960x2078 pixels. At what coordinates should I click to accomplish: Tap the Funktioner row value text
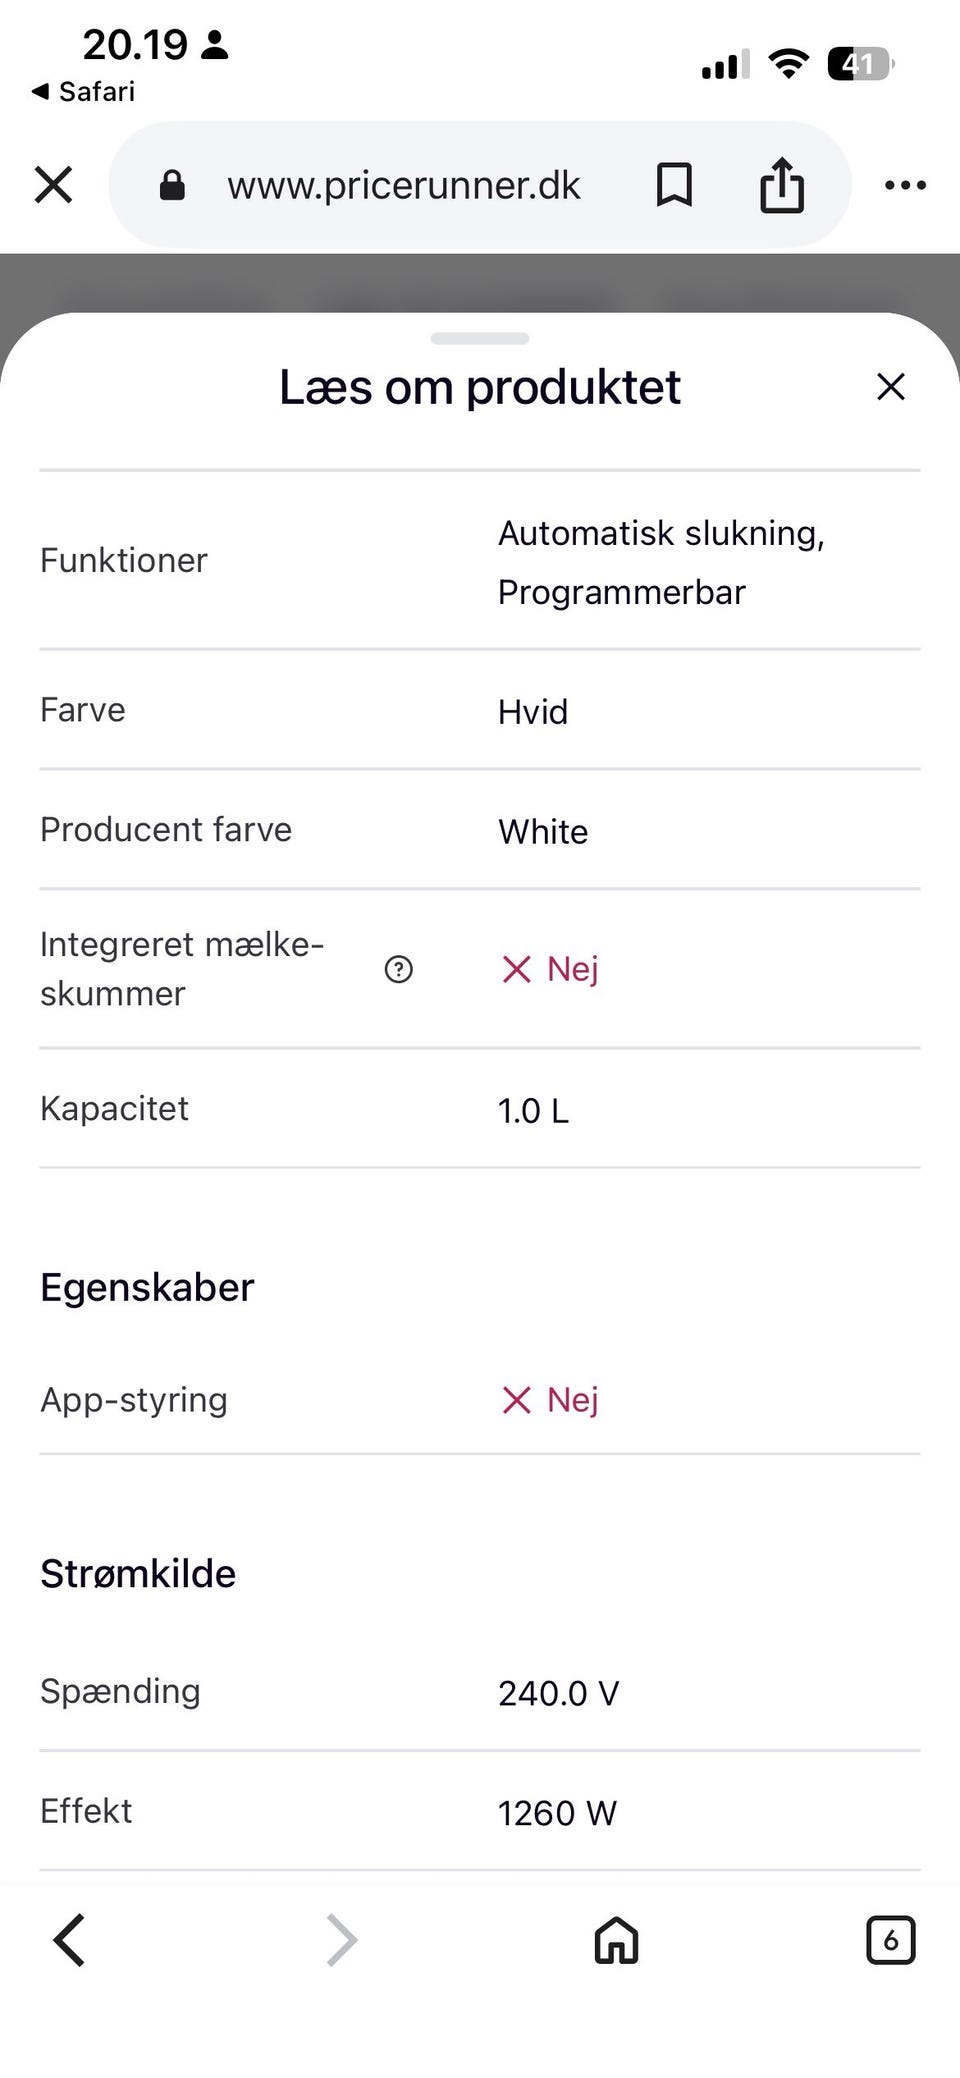click(x=660, y=562)
